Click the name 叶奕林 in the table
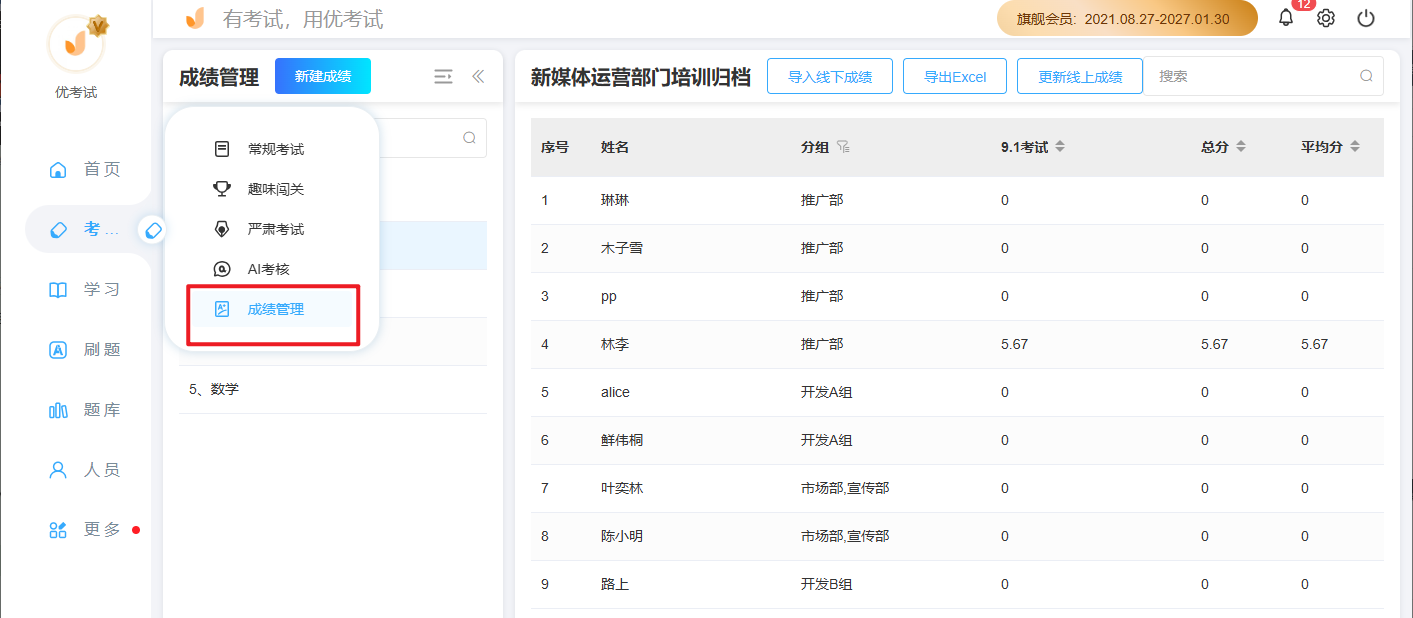1413x618 pixels. [x=622, y=488]
